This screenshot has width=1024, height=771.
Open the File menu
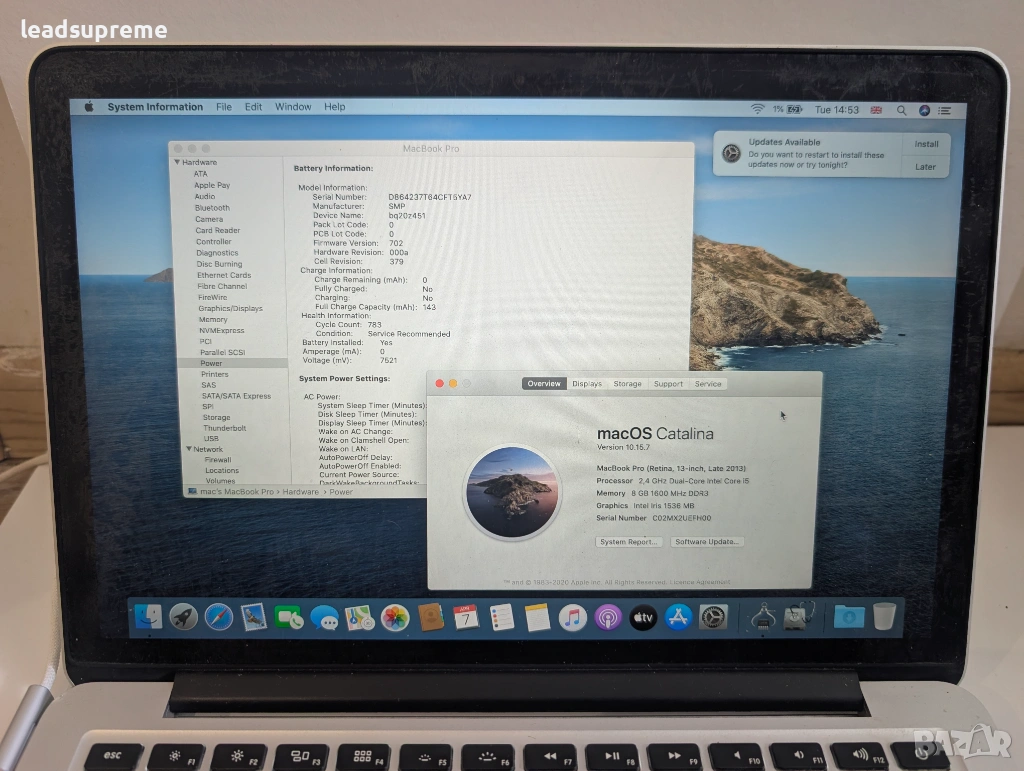coord(224,107)
